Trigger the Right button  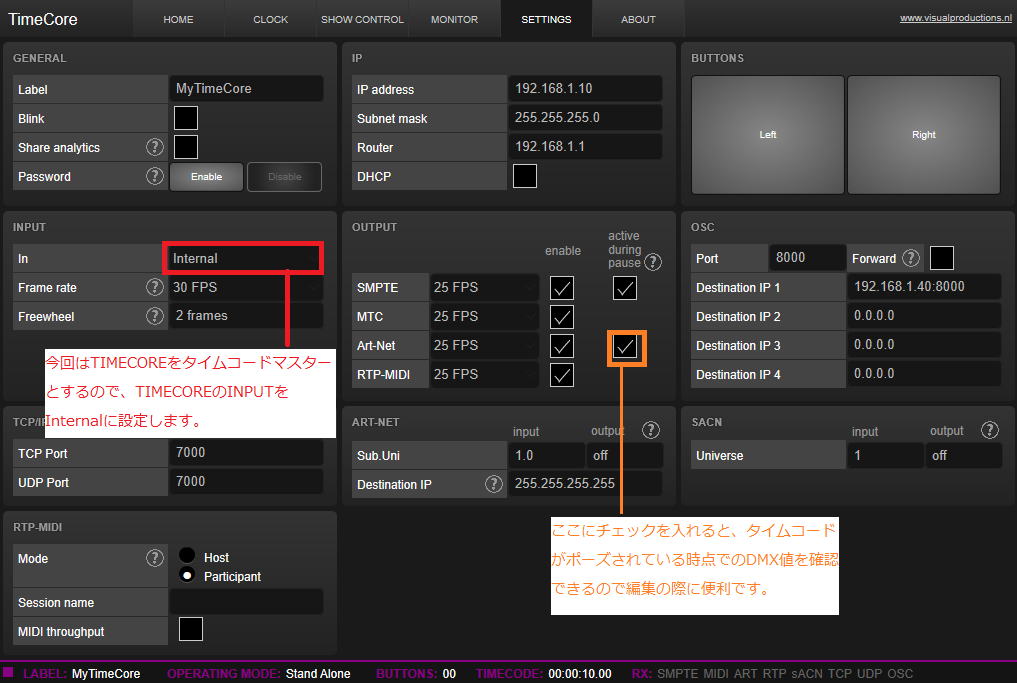click(x=924, y=135)
